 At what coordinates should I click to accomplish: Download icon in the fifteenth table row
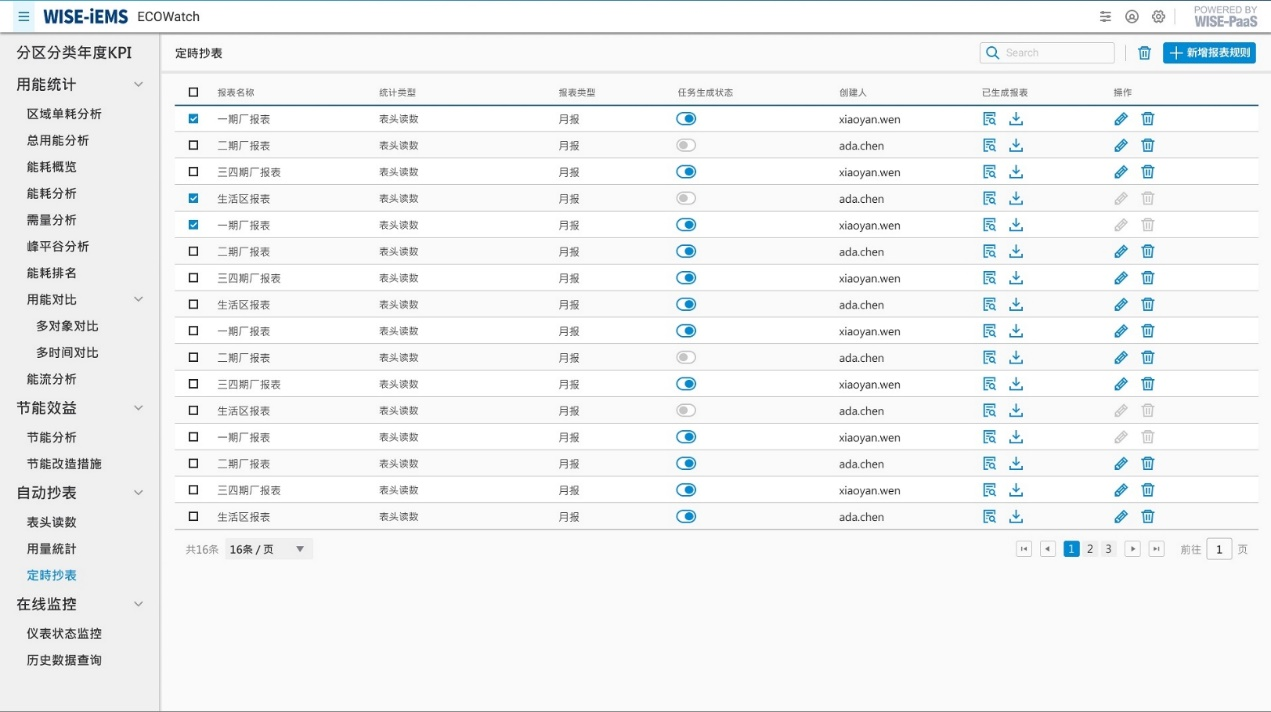pos(1016,490)
